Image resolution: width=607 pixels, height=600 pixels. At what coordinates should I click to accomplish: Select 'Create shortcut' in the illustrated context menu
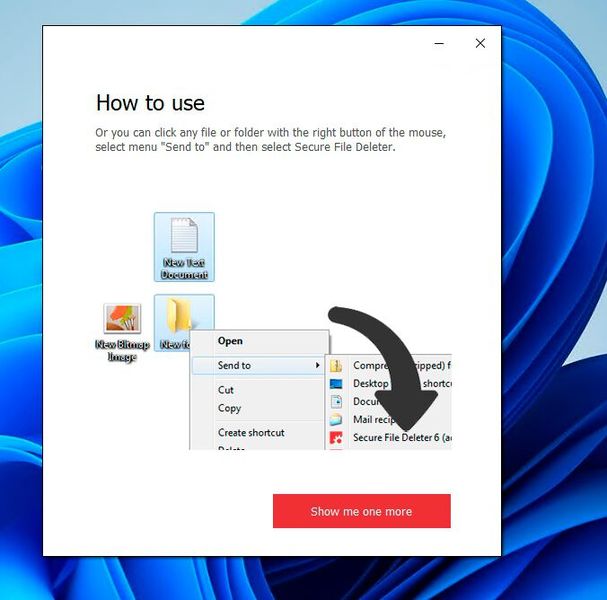point(251,432)
